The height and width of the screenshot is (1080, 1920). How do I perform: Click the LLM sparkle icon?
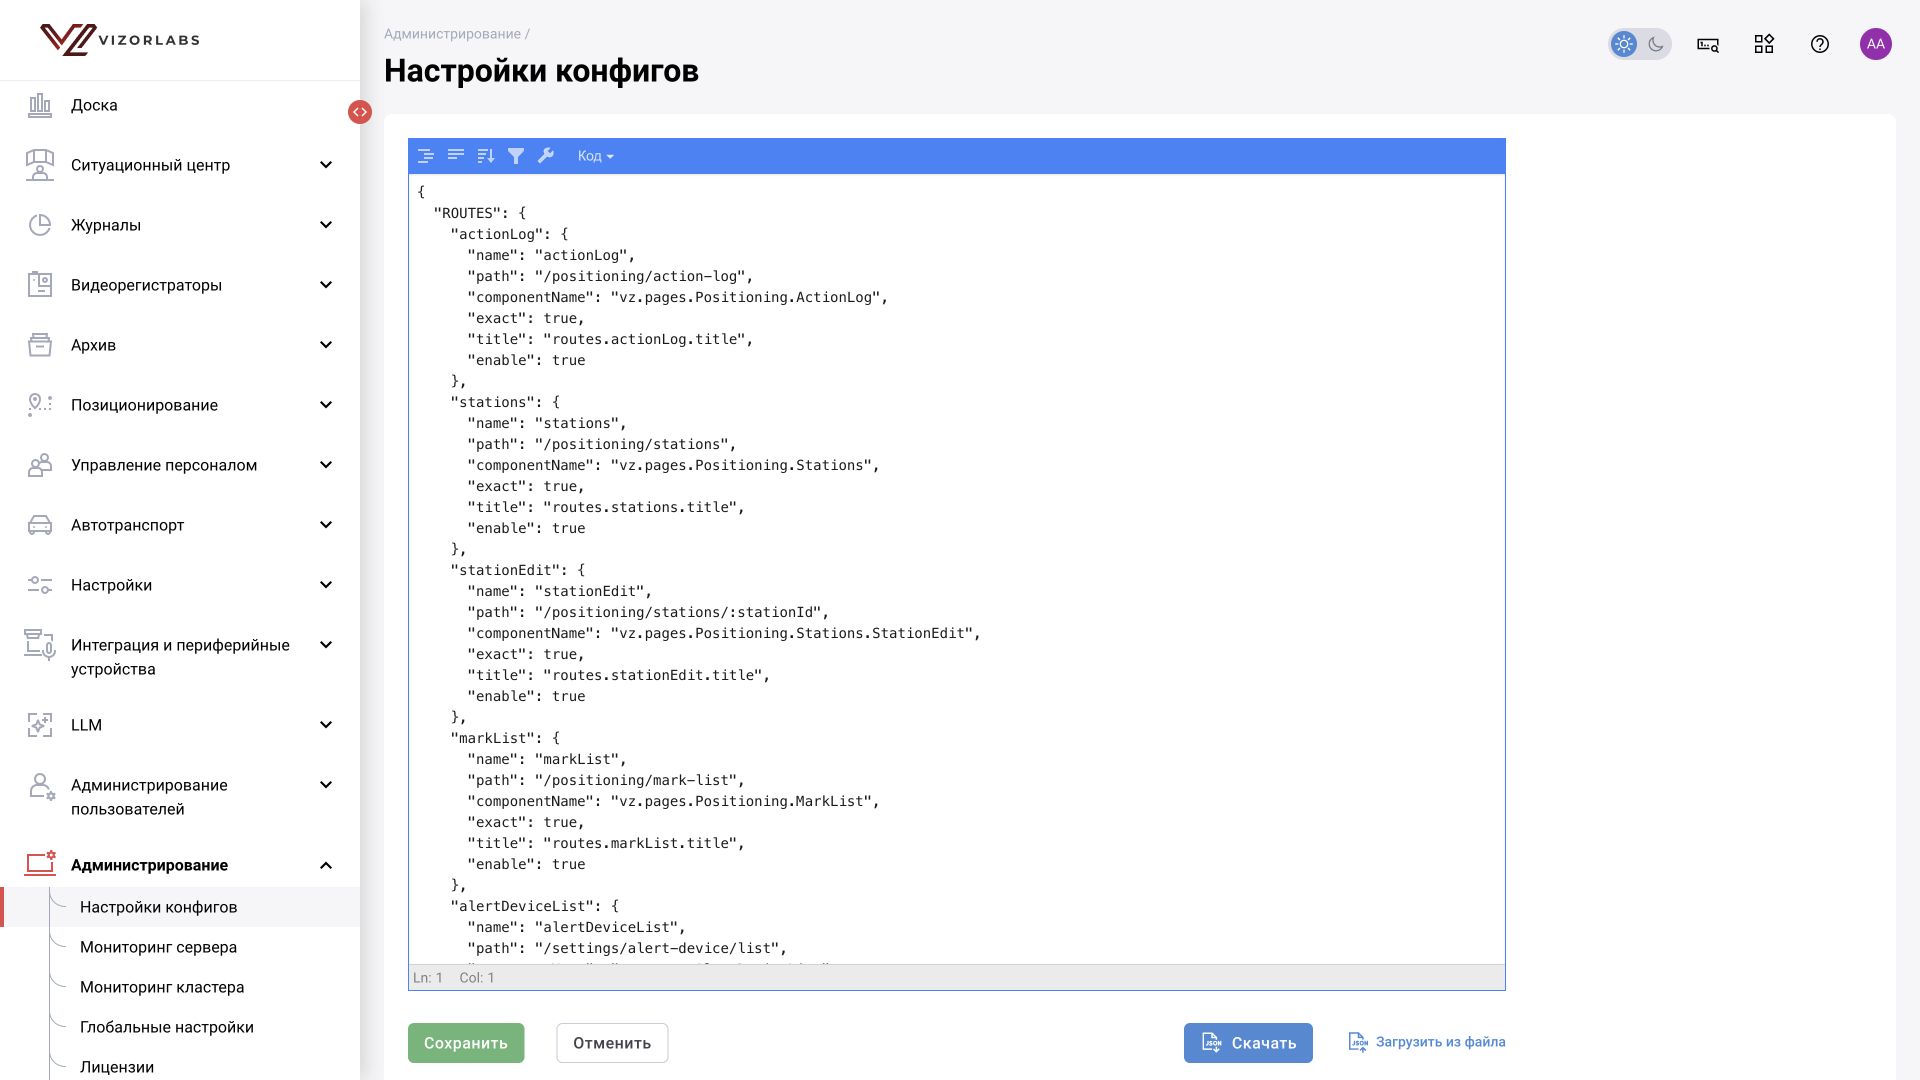40,725
